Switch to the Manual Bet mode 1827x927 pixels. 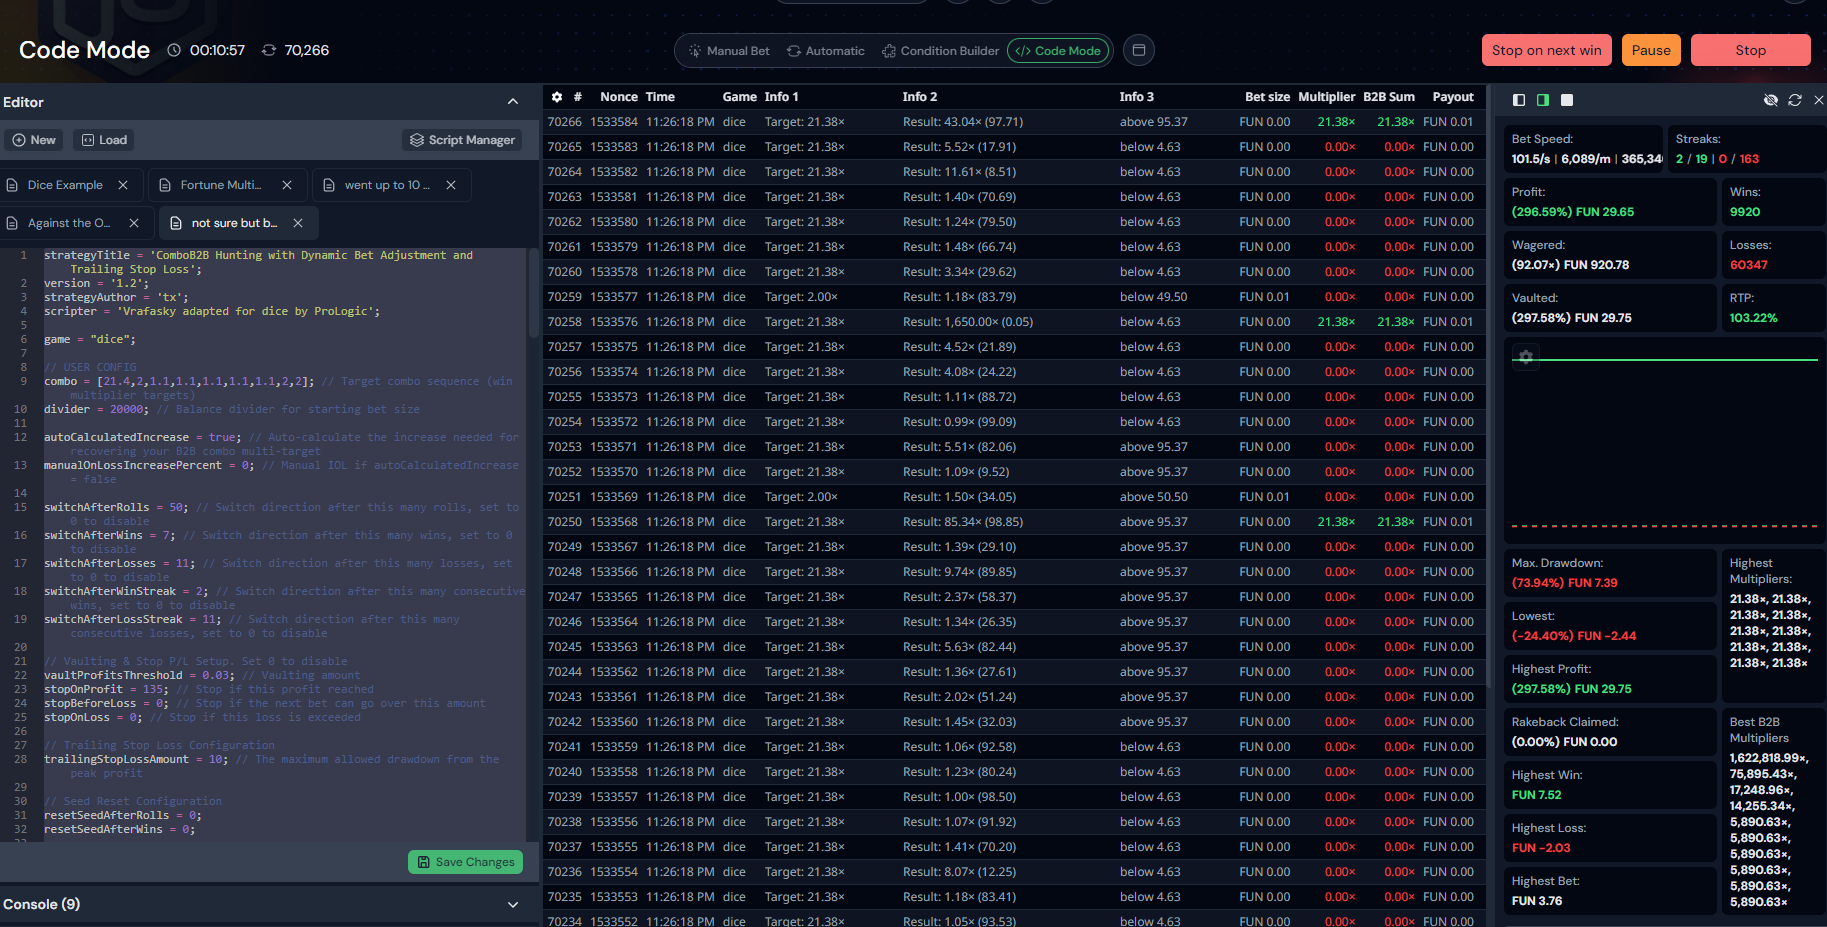(x=729, y=51)
